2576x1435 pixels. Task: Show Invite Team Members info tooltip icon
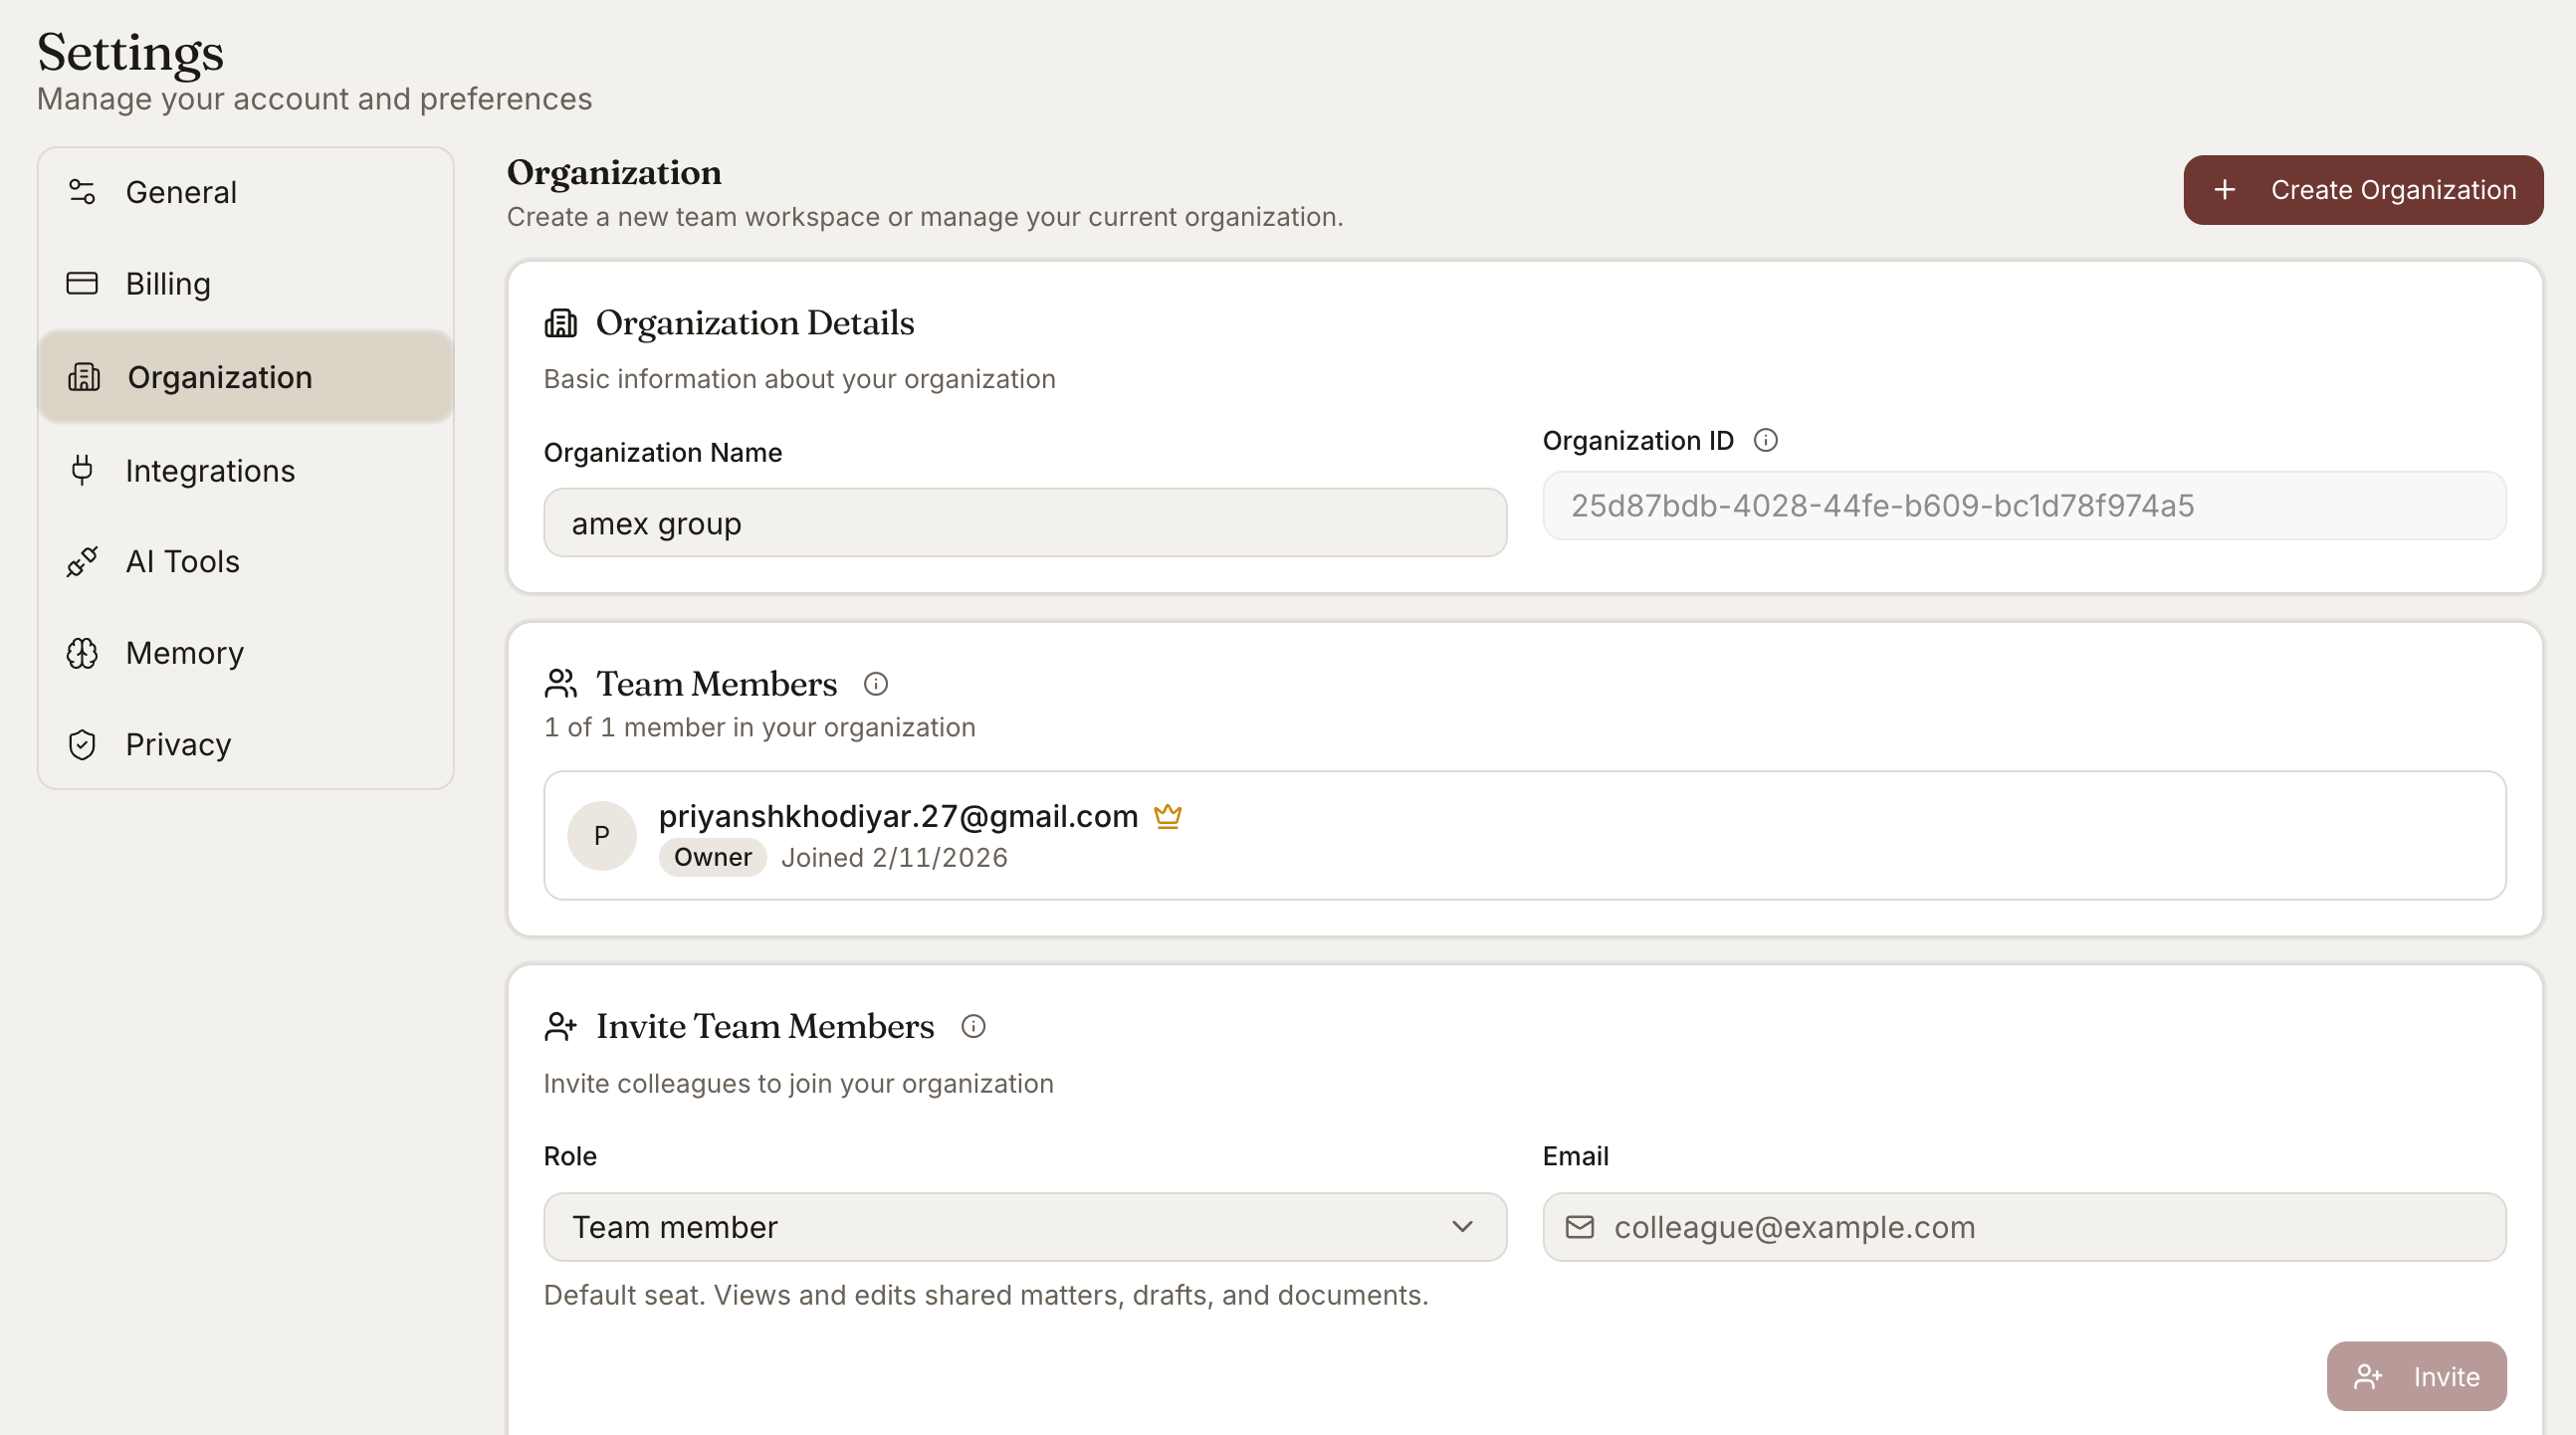click(973, 1027)
